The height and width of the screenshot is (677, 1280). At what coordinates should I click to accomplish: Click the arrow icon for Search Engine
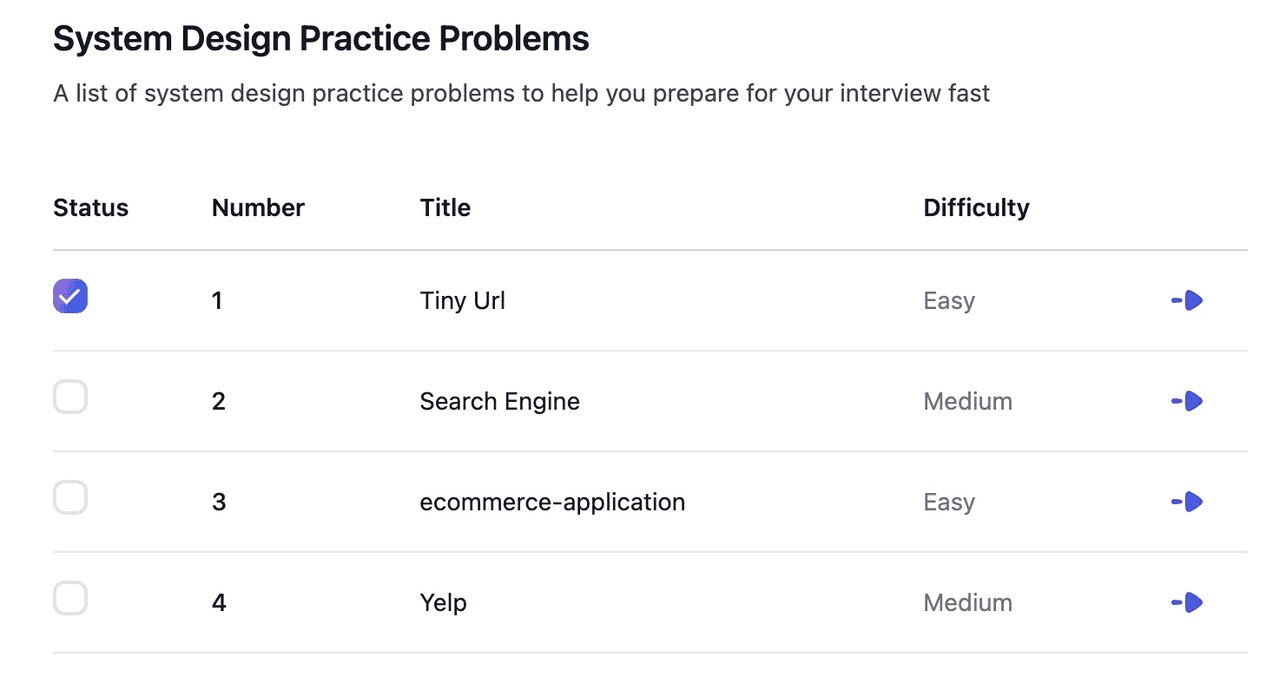tap(1187, 402)
